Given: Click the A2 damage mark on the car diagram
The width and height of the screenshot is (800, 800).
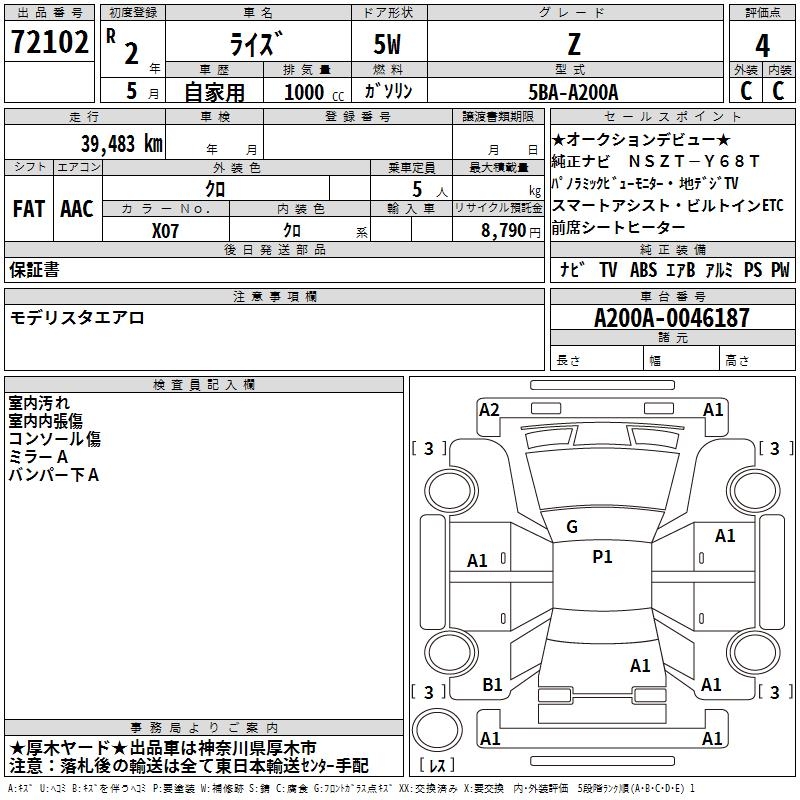Looking at the screenshot, I should click(489, 409).
